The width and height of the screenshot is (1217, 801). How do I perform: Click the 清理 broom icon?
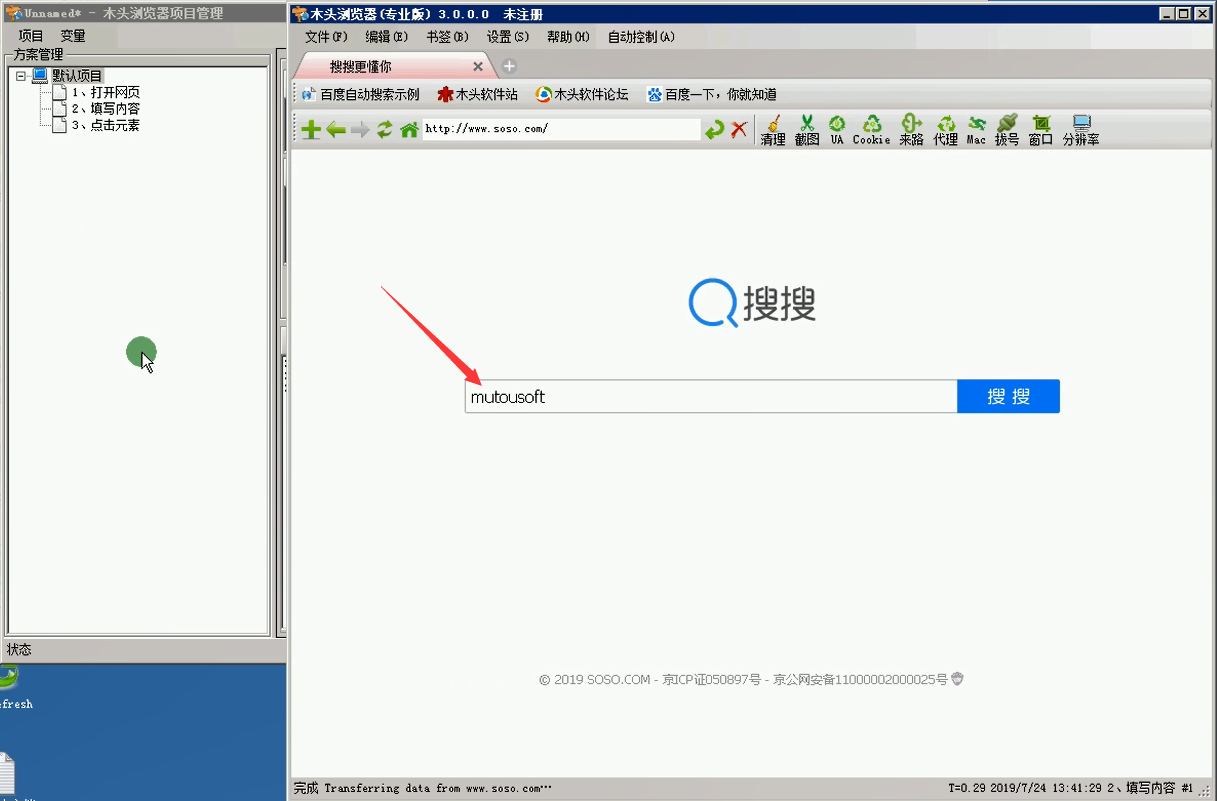click(773, 130)
